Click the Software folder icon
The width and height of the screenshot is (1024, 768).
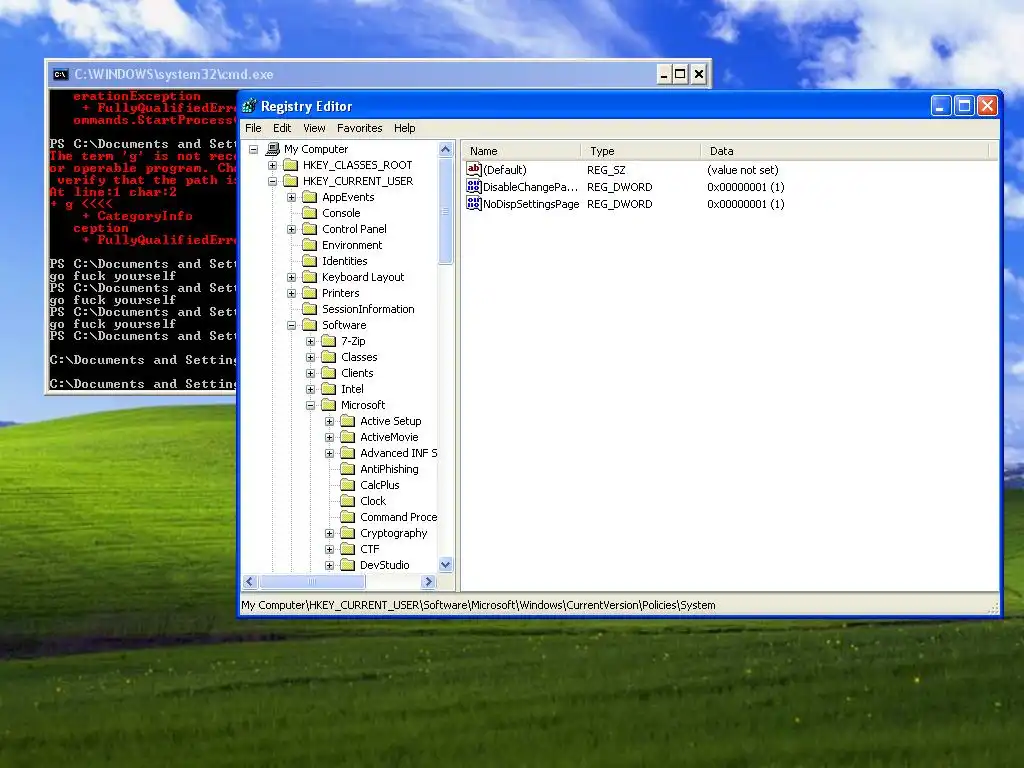[310, 325]
